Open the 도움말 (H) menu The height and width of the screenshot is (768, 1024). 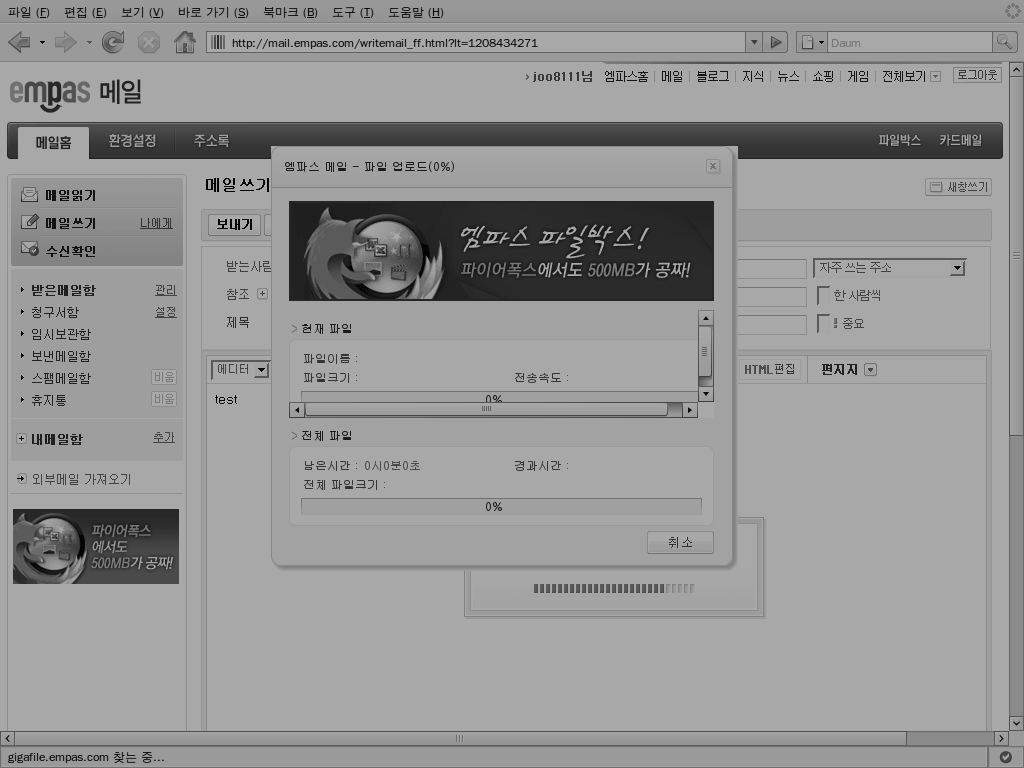pyautogui.click(x=416, y=12)
